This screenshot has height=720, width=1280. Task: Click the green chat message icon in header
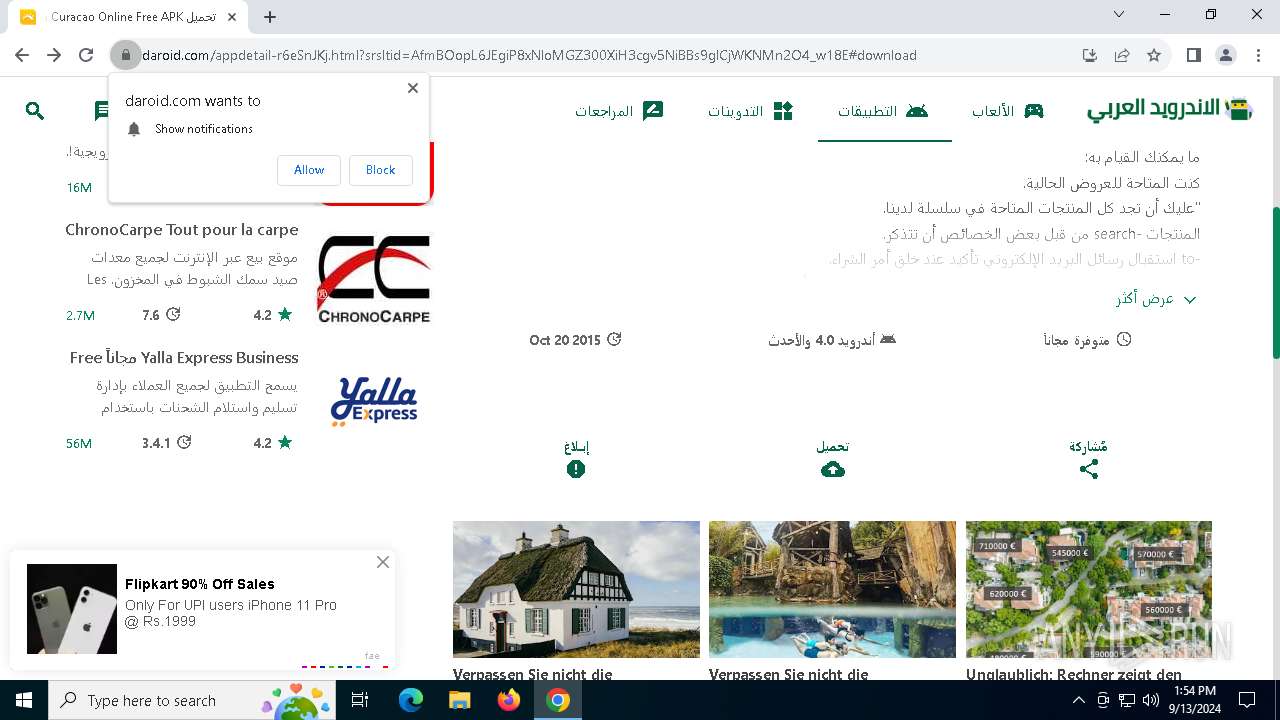click(101, 111)
